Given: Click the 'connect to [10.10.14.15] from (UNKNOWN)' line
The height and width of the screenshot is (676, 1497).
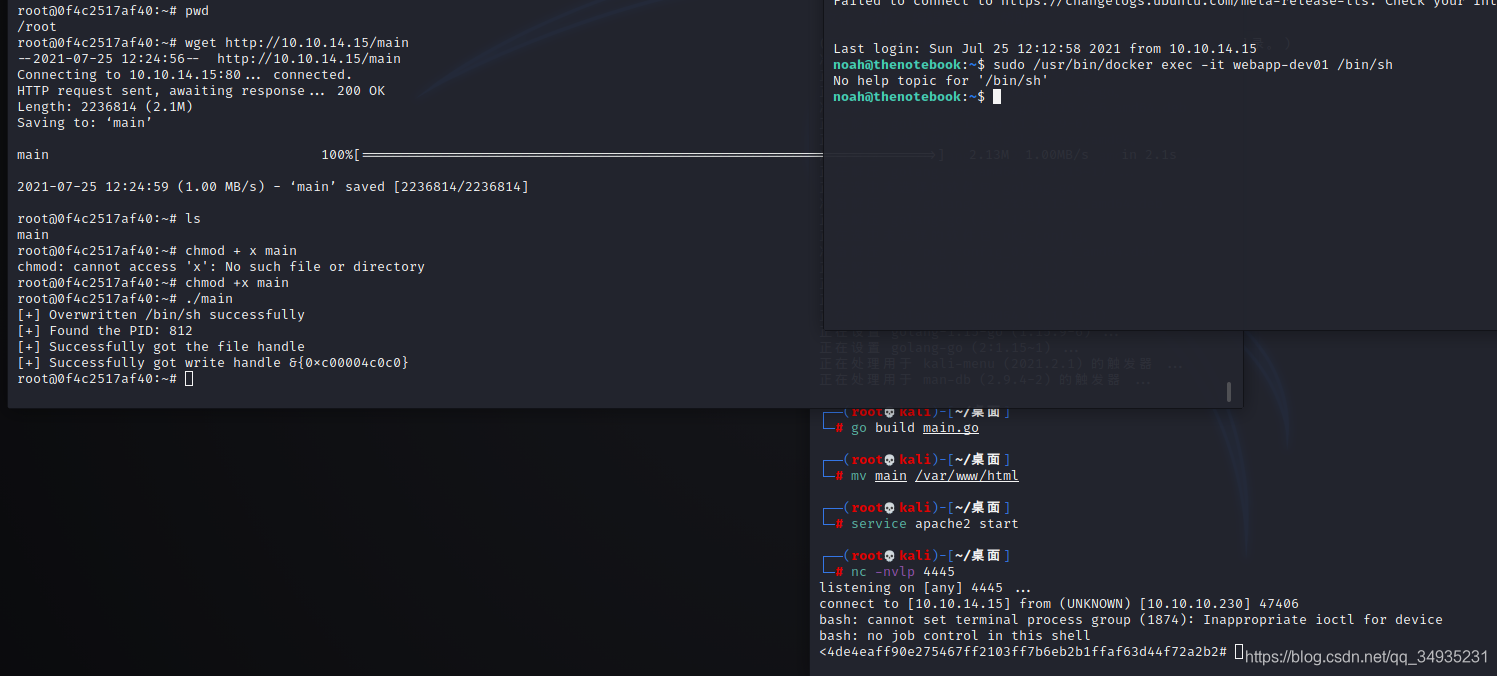Looking at the screenshot, I should 1059,603.
